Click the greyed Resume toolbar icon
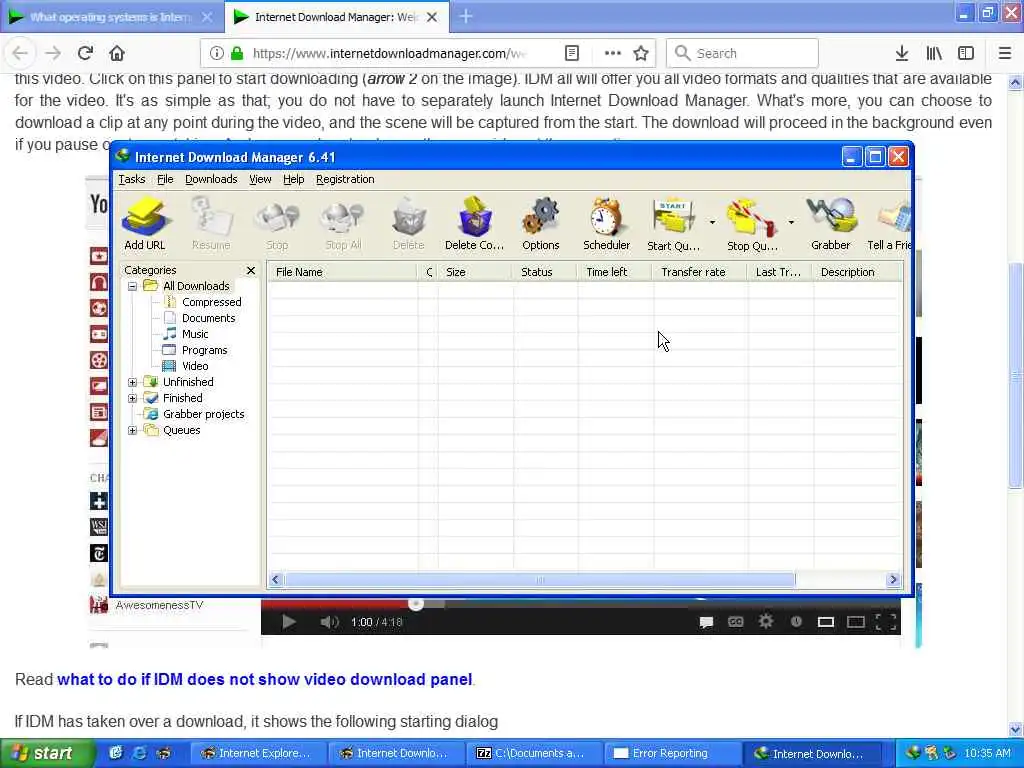This screenshot has height=768, width=1024. click(x=211, y=224)
